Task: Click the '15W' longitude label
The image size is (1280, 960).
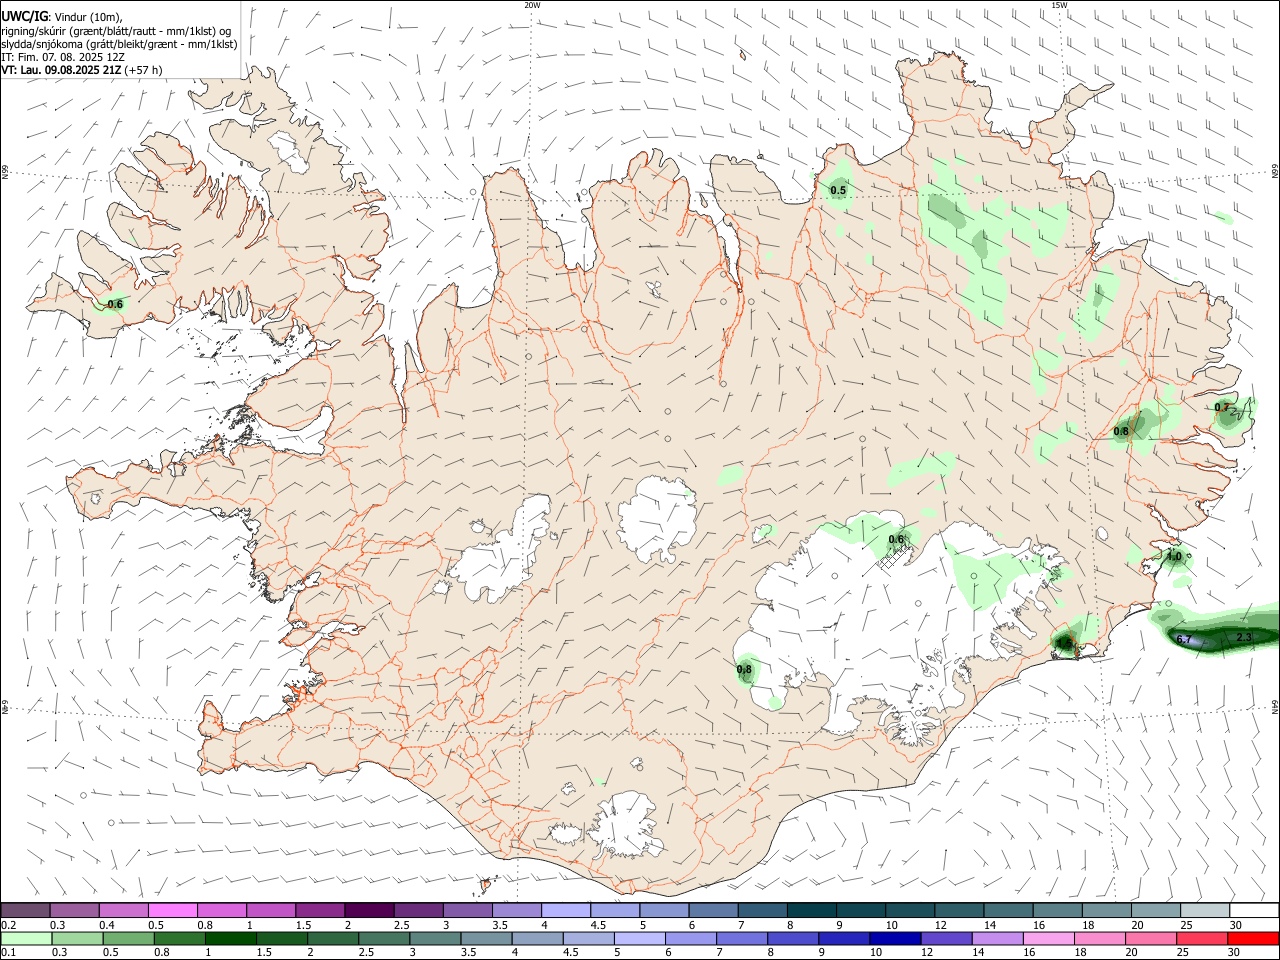Action: (1059, 5)
